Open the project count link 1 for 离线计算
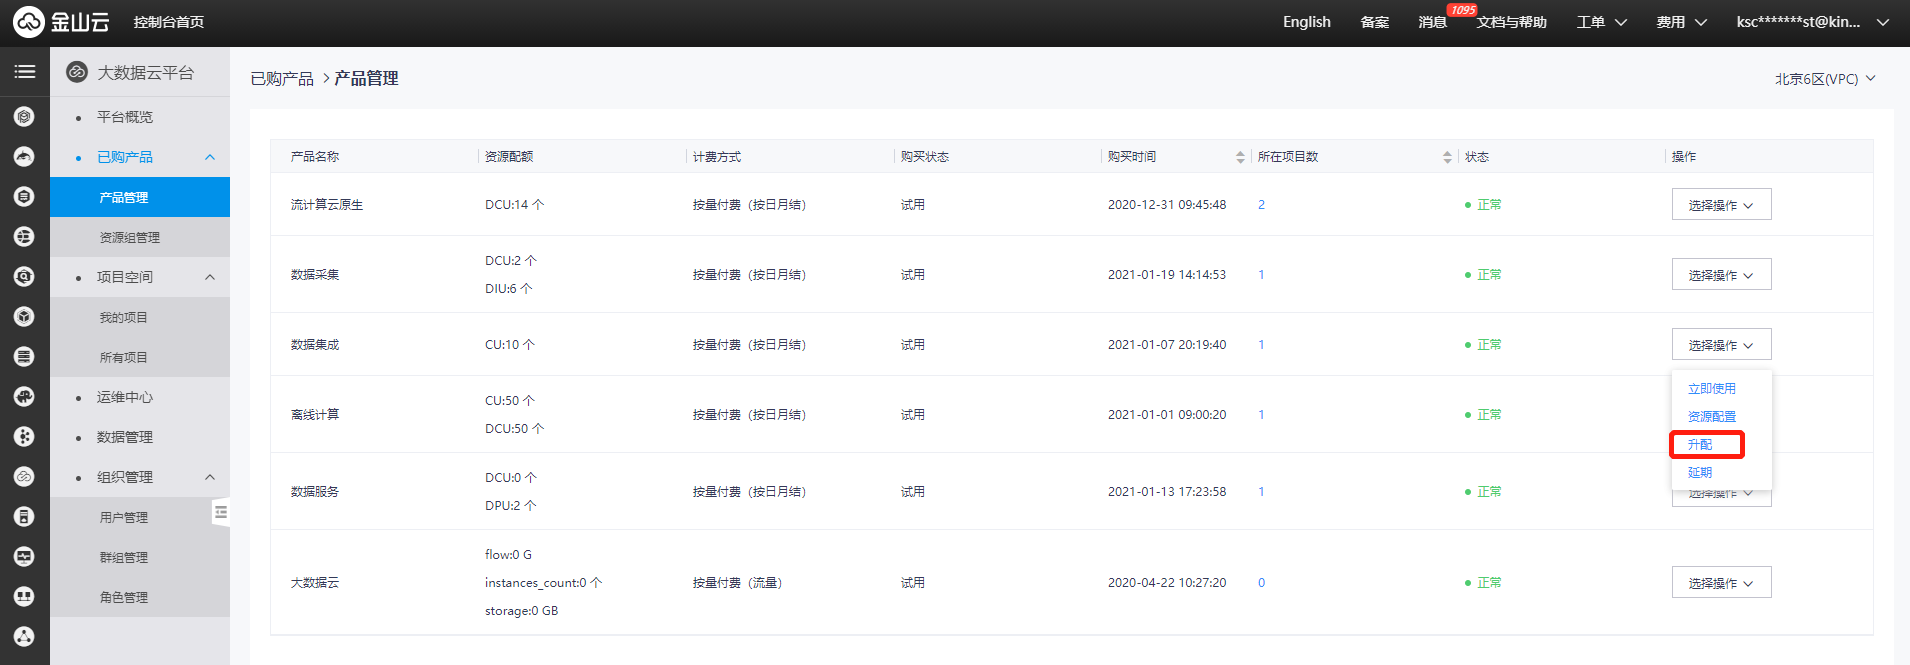1910x665 pixels. pyautogui.click(x=1261, y=415)
